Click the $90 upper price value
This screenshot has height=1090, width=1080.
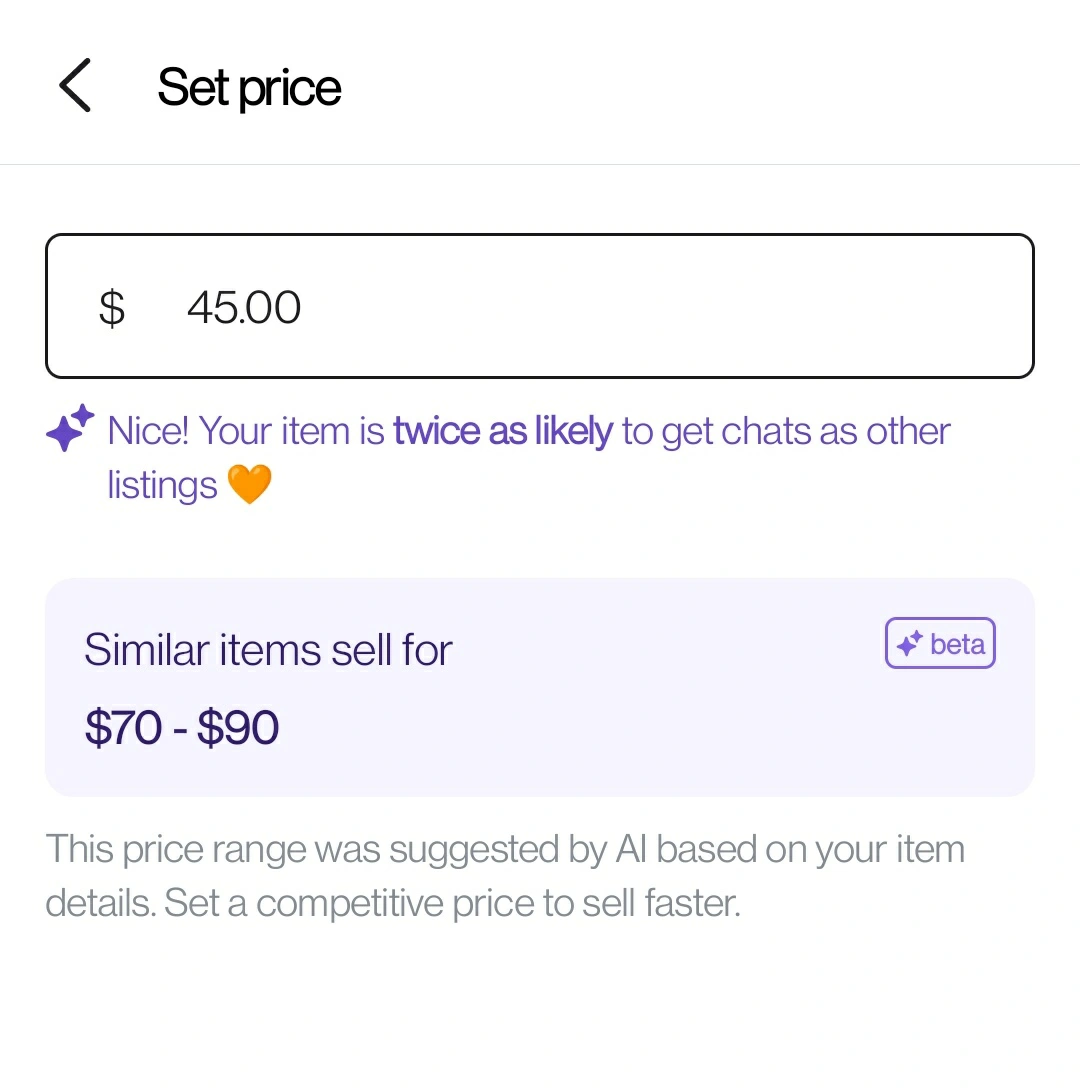(x=238, y=727)
